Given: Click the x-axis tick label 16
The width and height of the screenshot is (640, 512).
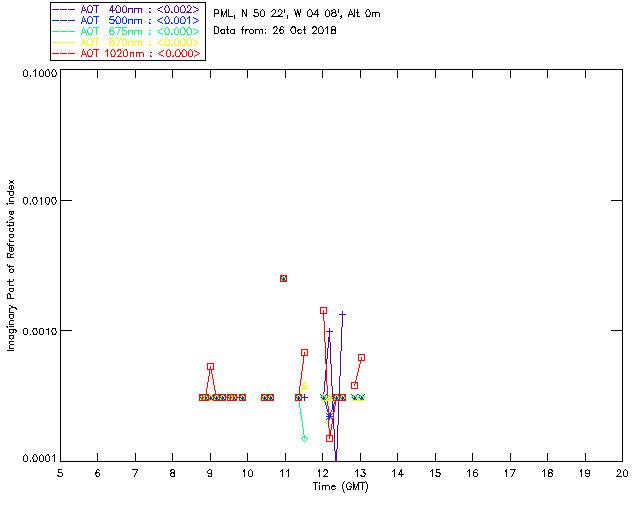Looking at the screenshot, I should pyautogui.click(x=473, y=473).
